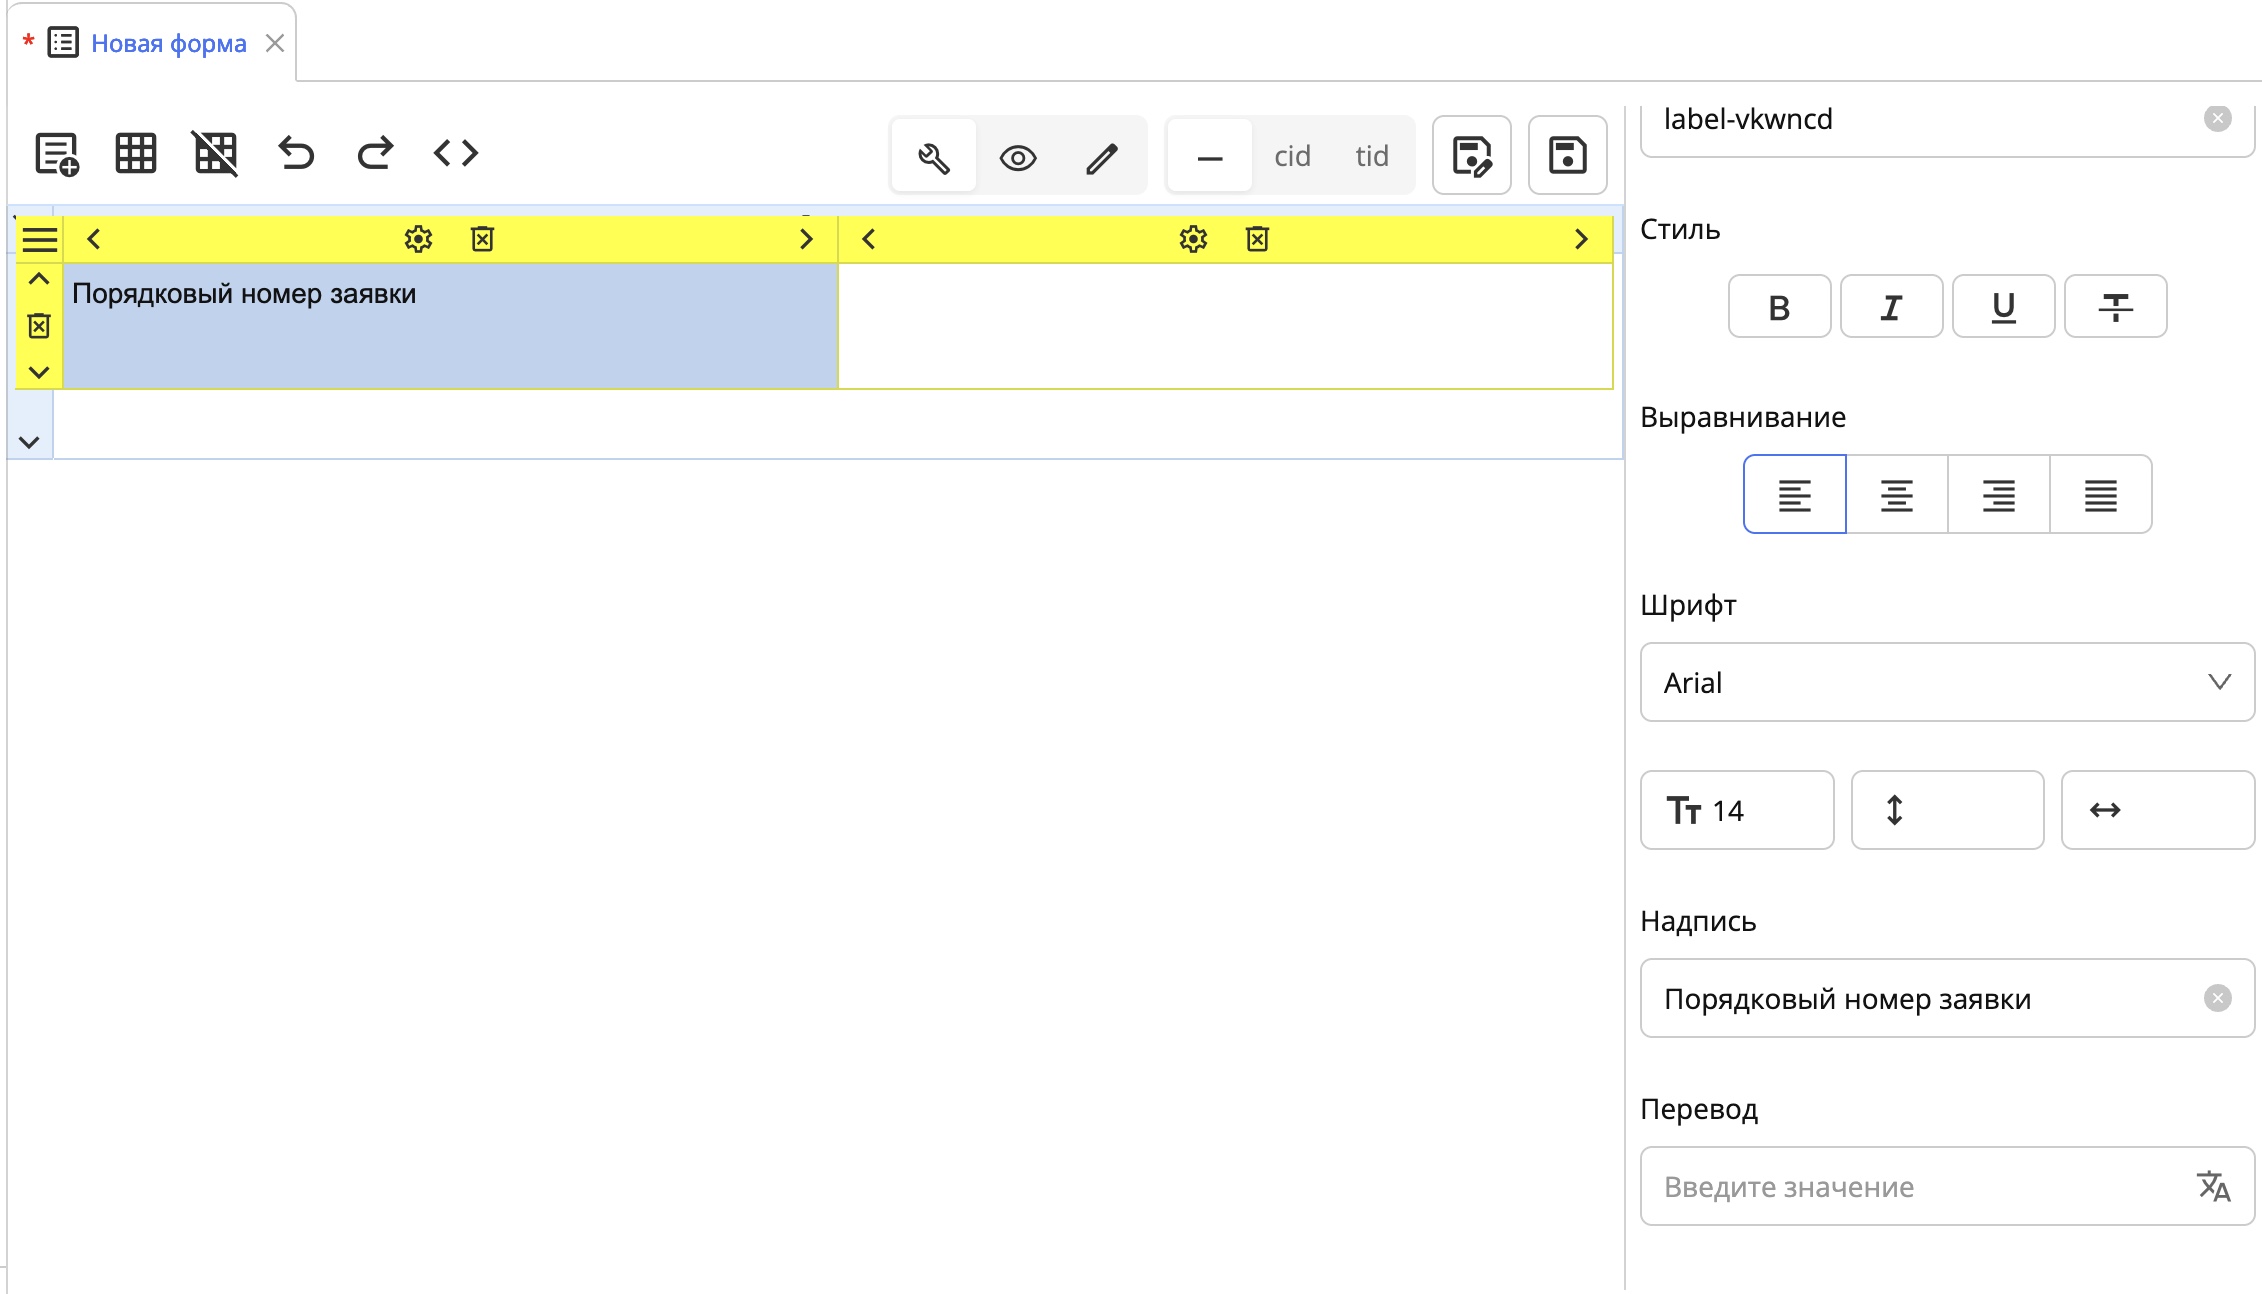
Task: Toggle bold text style
Action: pos(1779,307)
